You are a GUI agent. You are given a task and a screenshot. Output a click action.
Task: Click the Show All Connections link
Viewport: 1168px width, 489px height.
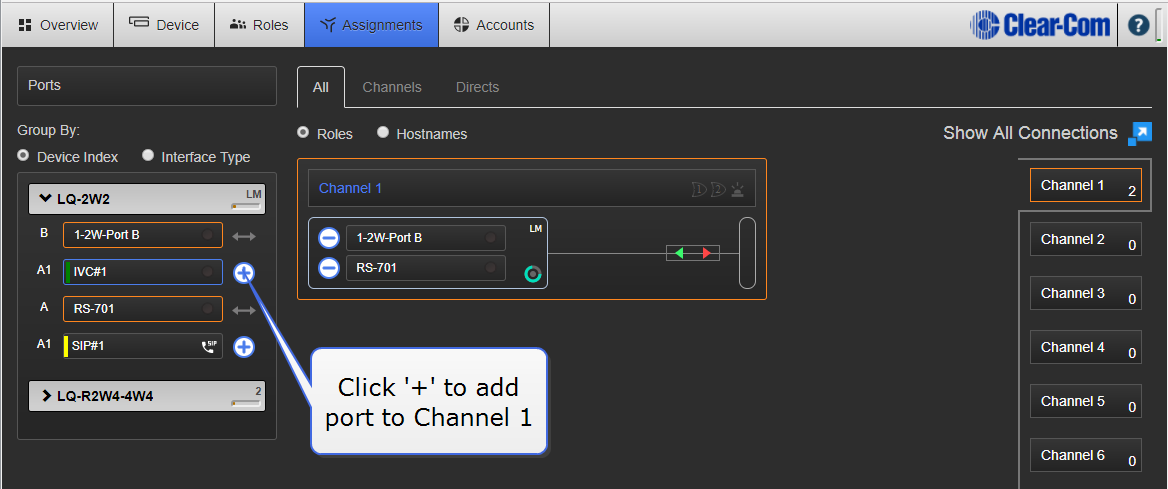click(x=1030, y=133)
